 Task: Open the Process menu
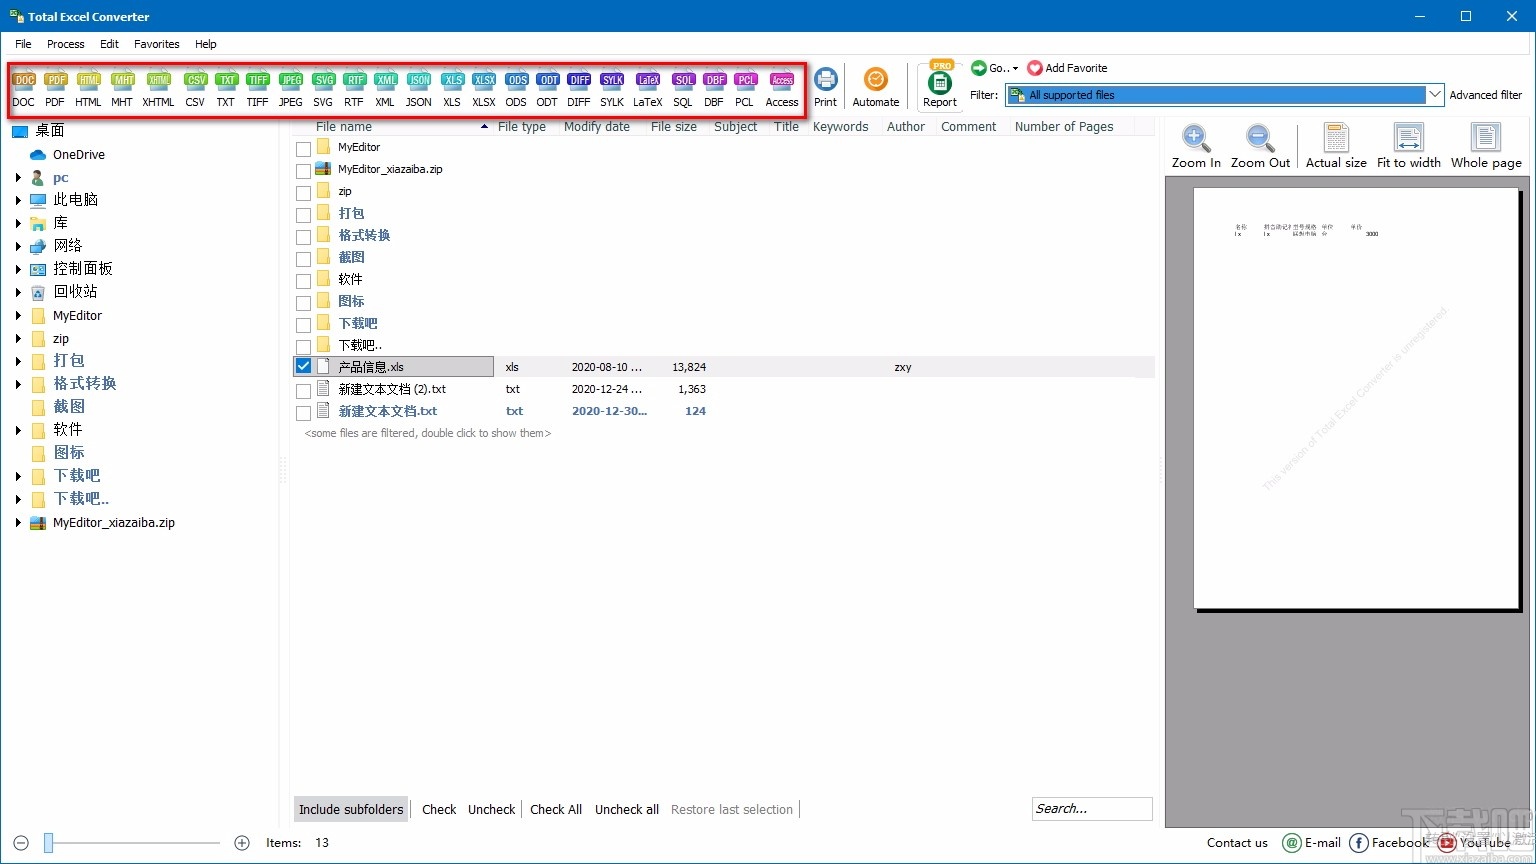(x=66, y=44)
